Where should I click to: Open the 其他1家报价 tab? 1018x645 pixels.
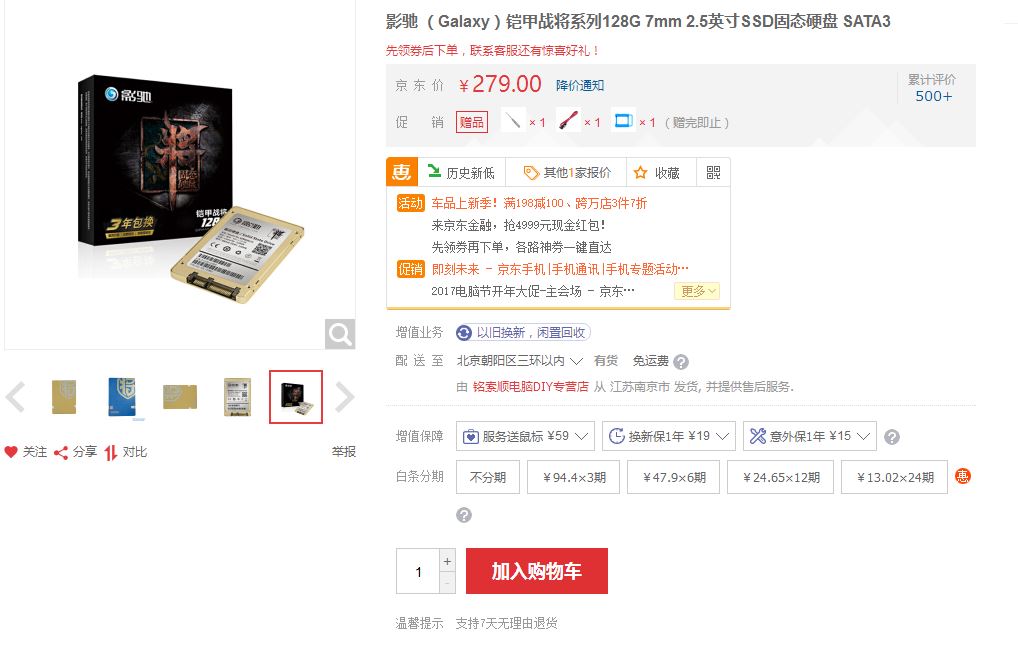click(x=567, y=173)
